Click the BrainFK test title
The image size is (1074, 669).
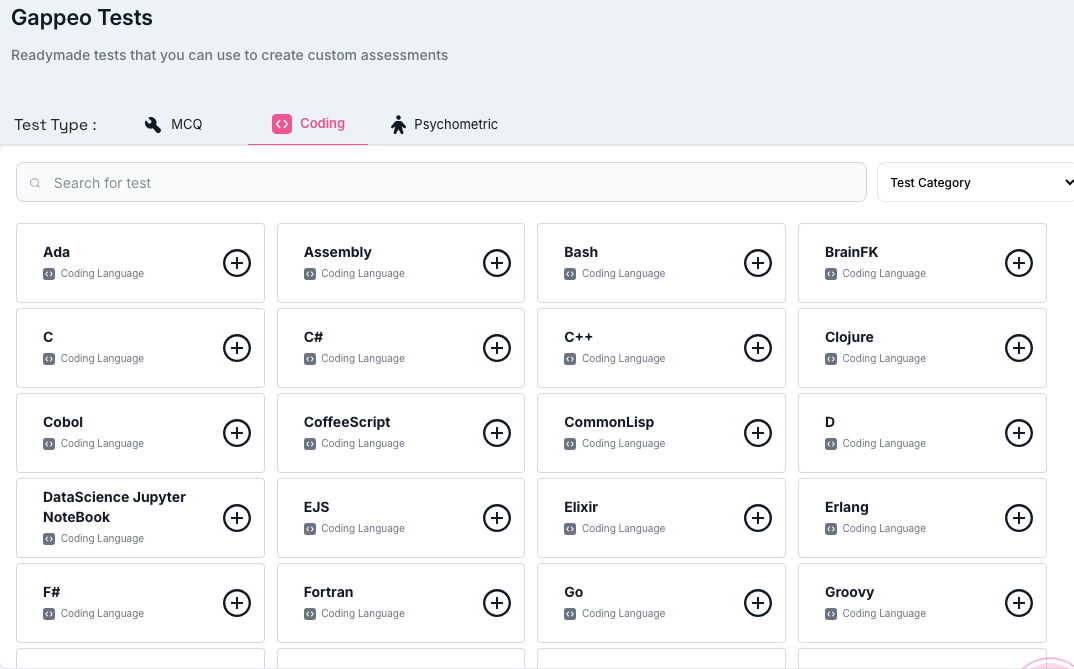click(x=851, y=252)
